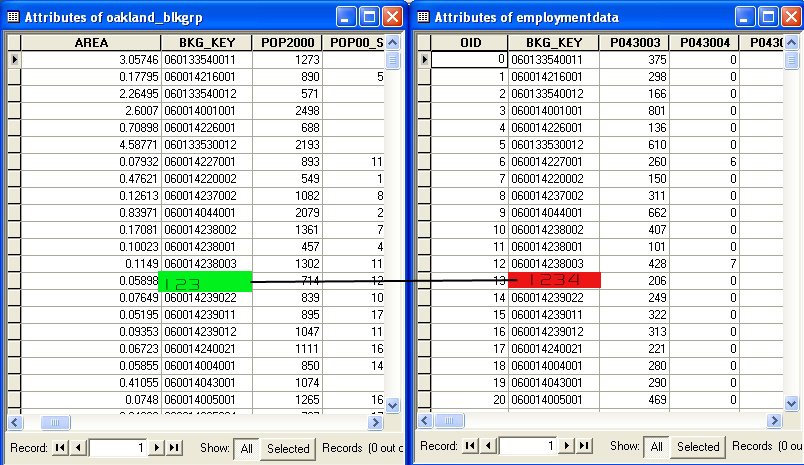Go to next record in oakland_blkgrp table
This screenshot has width=804, height=465.
pyautogui.click(x=157, y=448)
